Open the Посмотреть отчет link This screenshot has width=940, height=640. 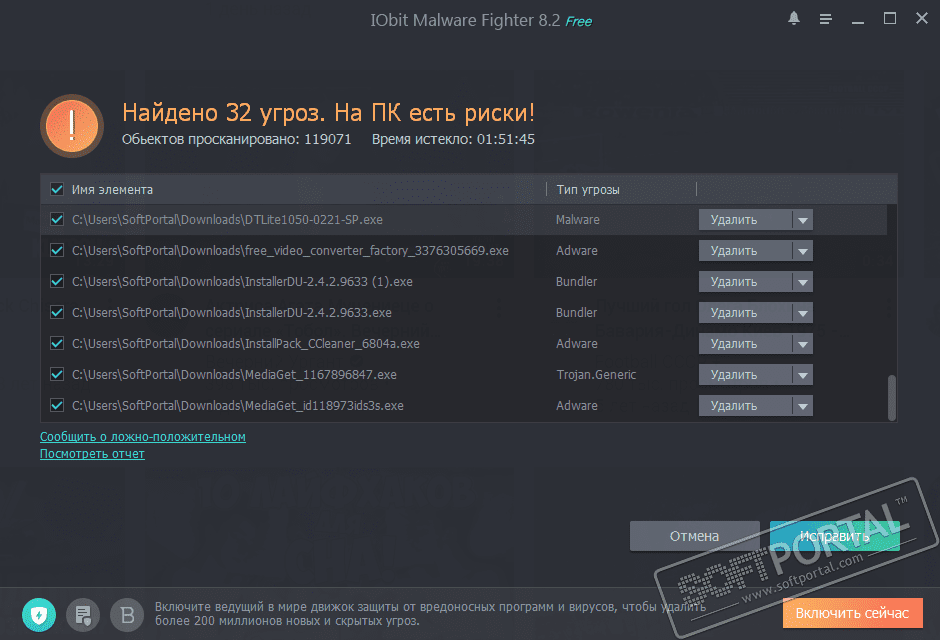pyautogui.click(x=92, y=454)
